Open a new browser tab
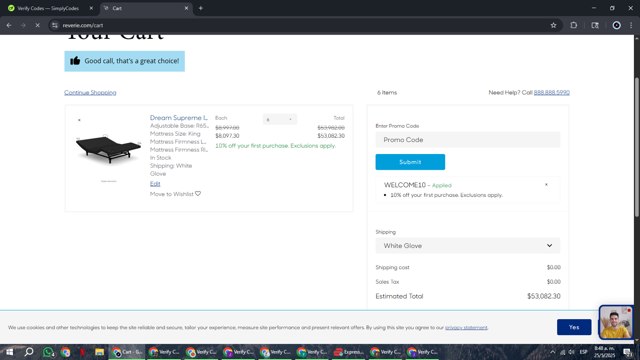The width and height of the screenshot is (640, 360). 200,8
